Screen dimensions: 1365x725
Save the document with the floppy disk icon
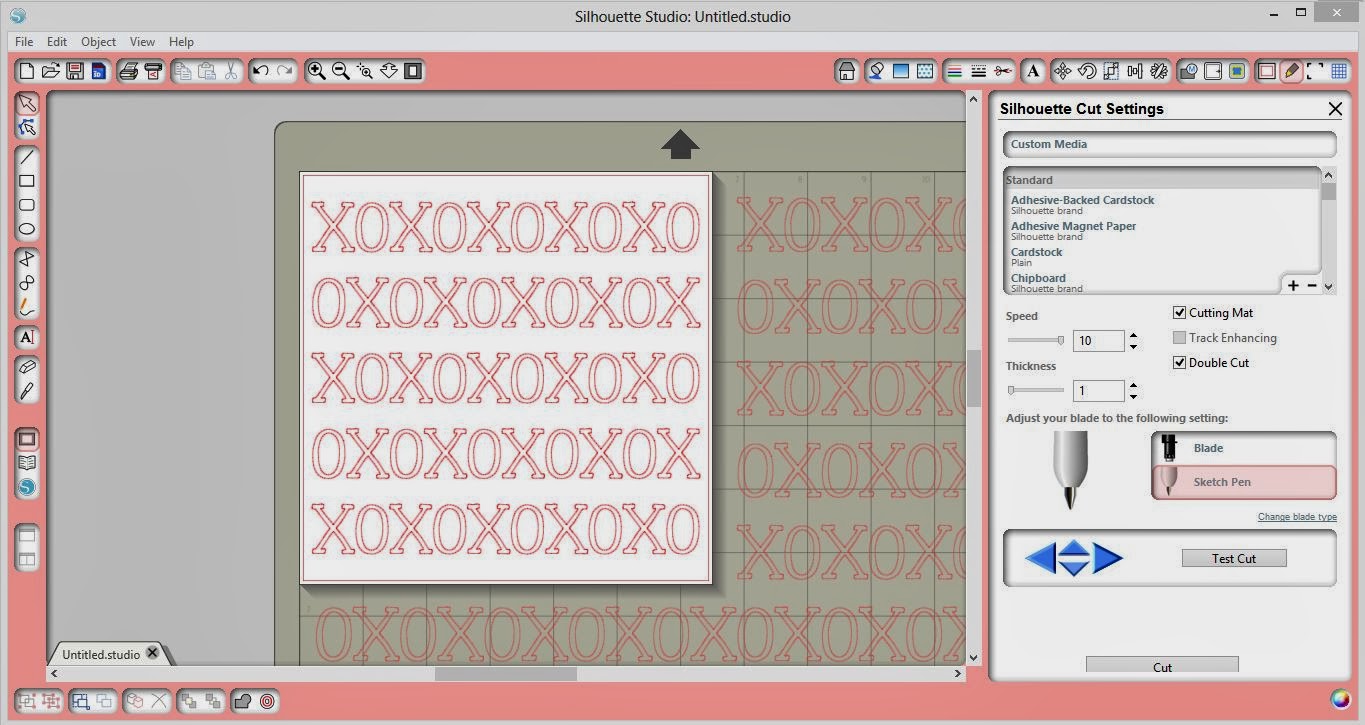pos(75,71)
